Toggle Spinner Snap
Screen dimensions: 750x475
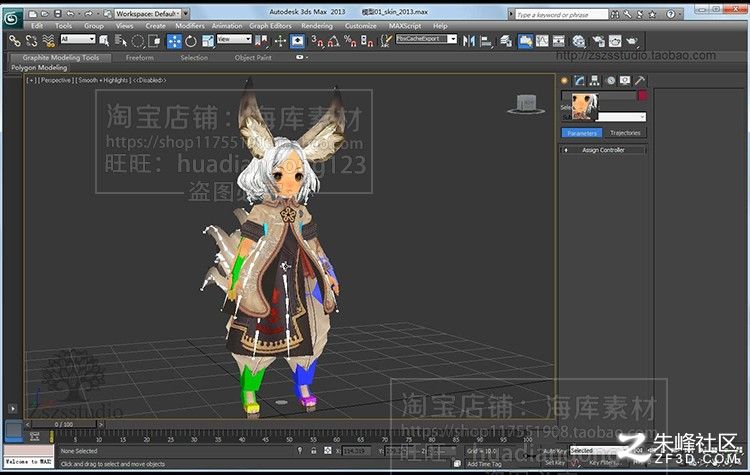367,41
